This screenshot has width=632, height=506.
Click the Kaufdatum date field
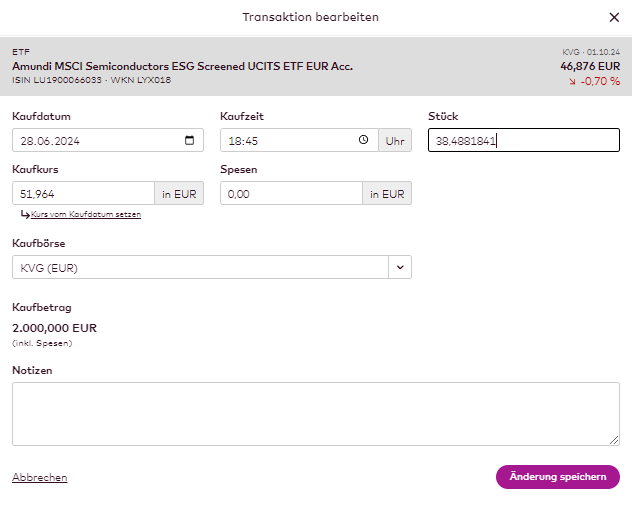point(95,141)
